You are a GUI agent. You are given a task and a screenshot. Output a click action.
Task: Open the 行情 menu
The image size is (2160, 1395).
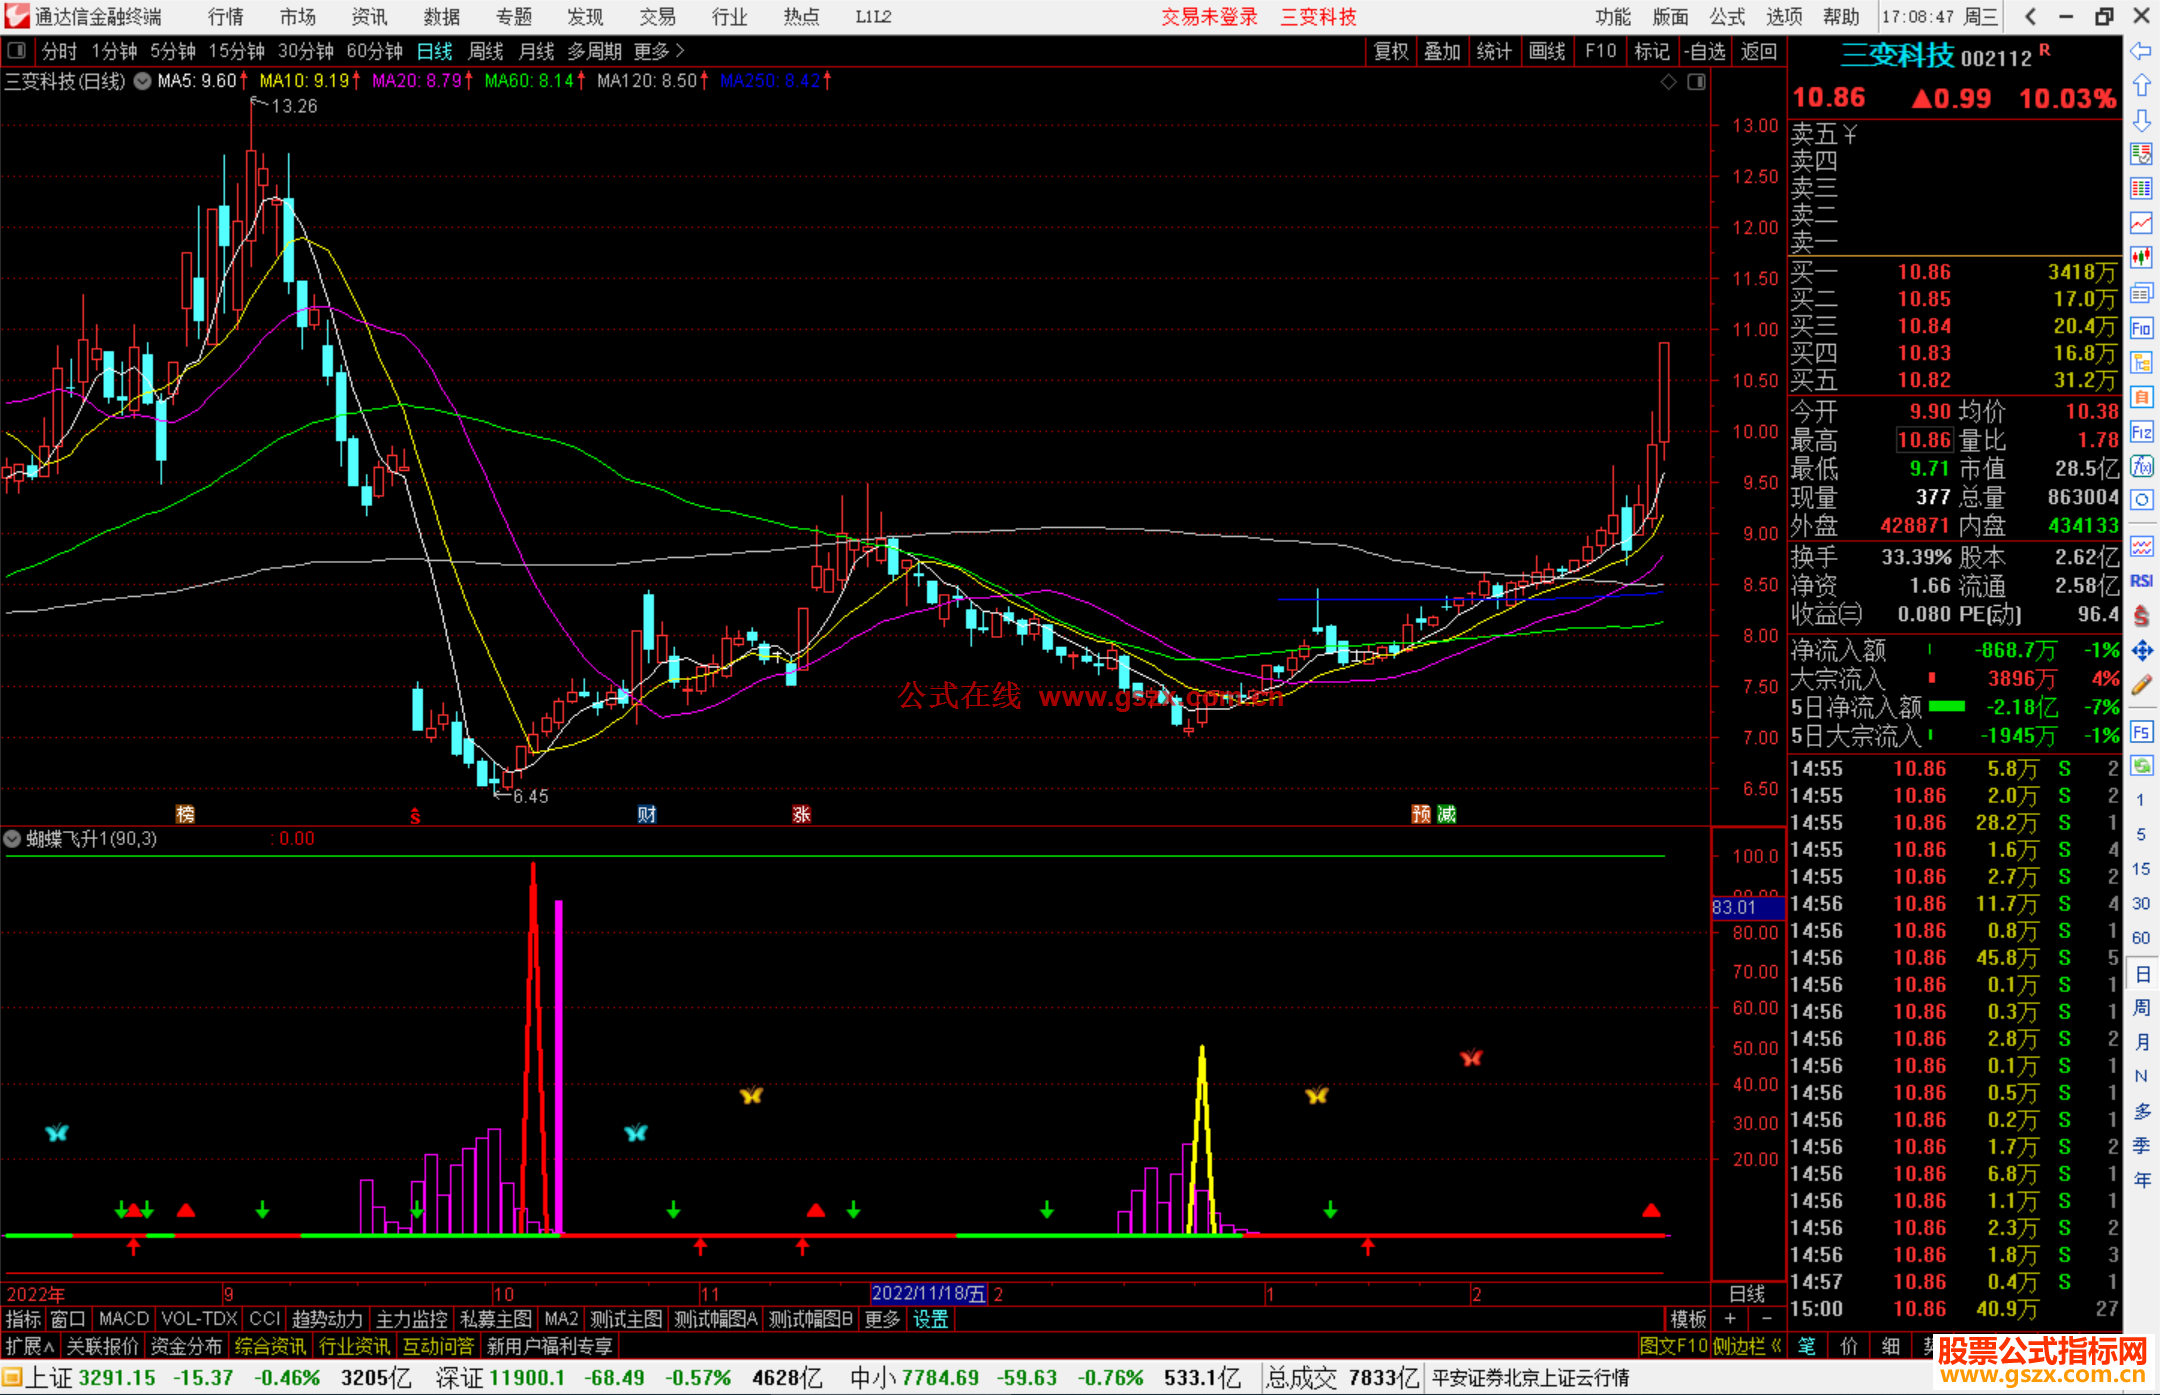(x=226, y=17)
